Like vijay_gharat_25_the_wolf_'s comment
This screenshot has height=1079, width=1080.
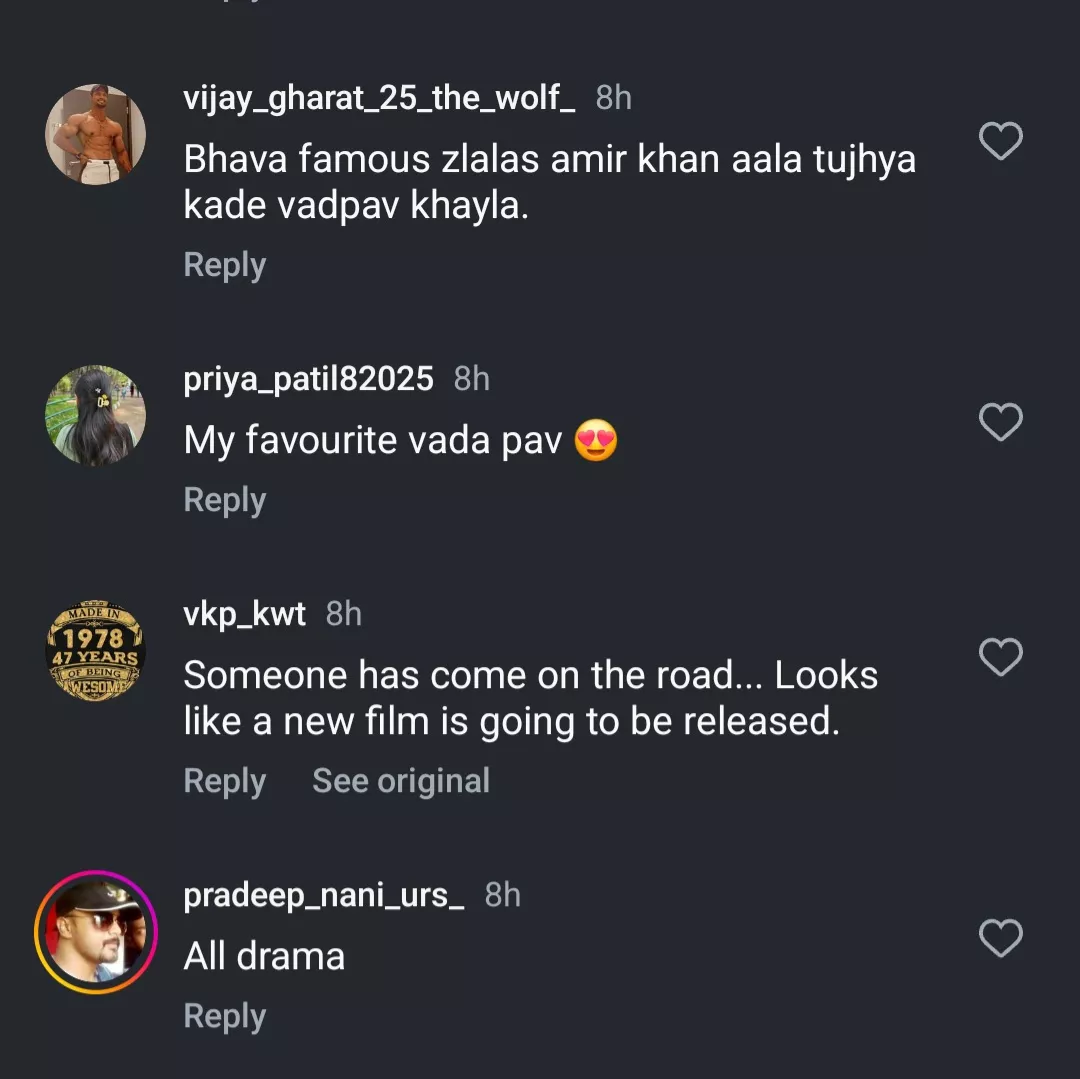1000,141
